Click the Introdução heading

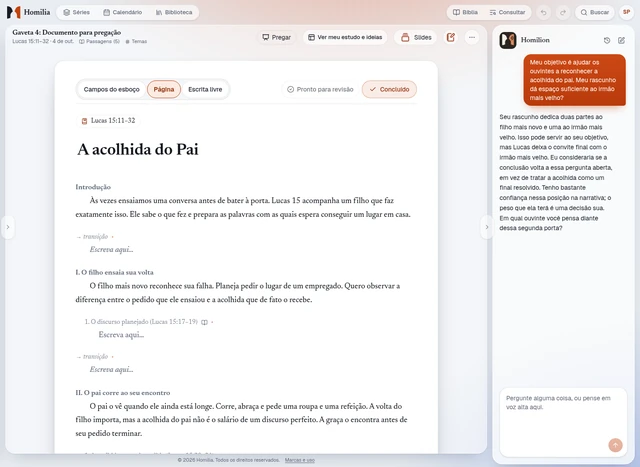click(x=93, y=187)
